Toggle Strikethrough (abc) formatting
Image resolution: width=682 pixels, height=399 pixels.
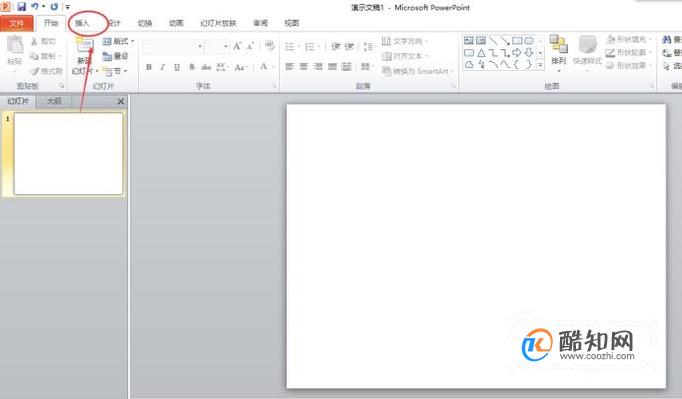point(206,67)
